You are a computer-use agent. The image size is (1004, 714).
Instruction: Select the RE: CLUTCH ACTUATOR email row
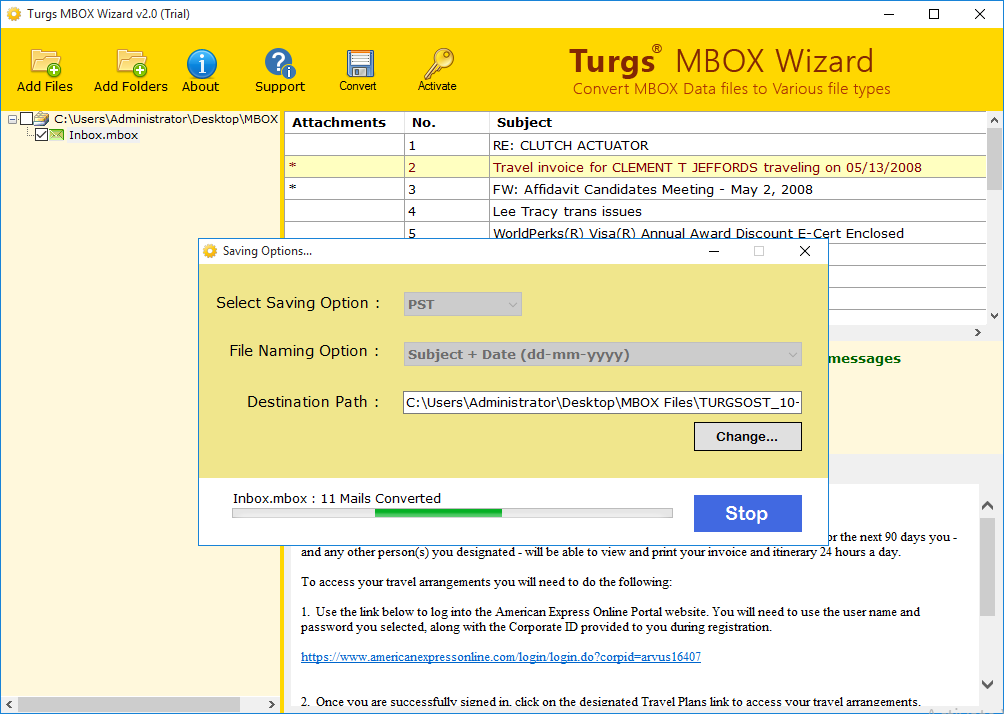635,145
